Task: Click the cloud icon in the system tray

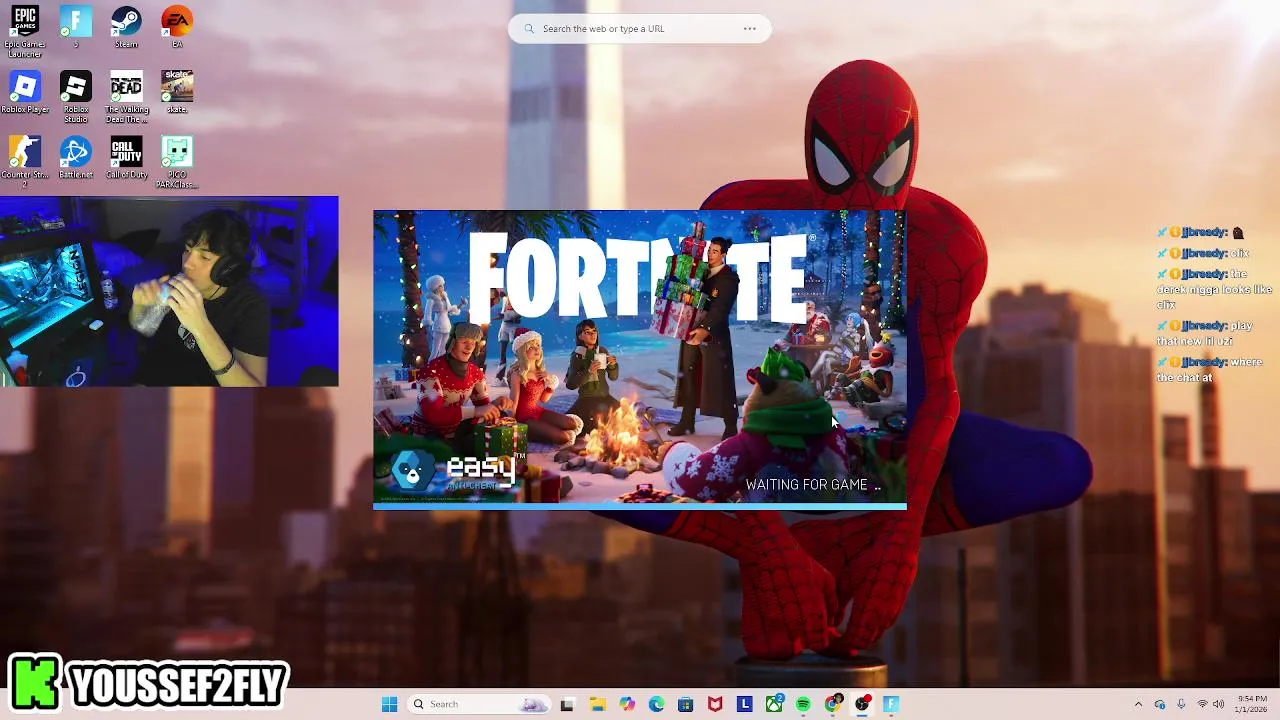Action: (1160, 704)
